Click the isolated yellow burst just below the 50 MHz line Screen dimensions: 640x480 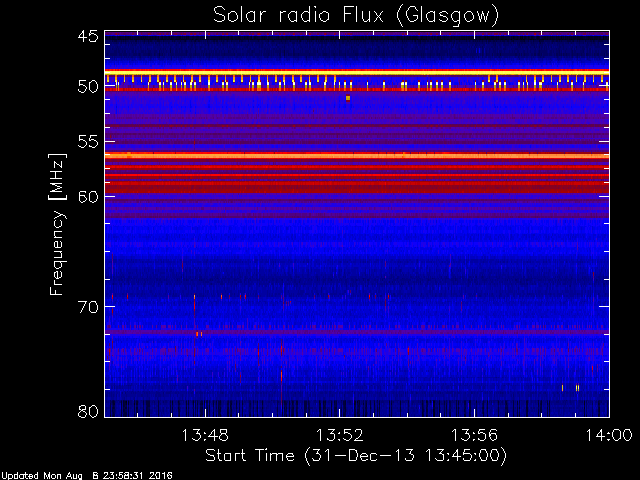pyautogui.click(x=348, y=98)
